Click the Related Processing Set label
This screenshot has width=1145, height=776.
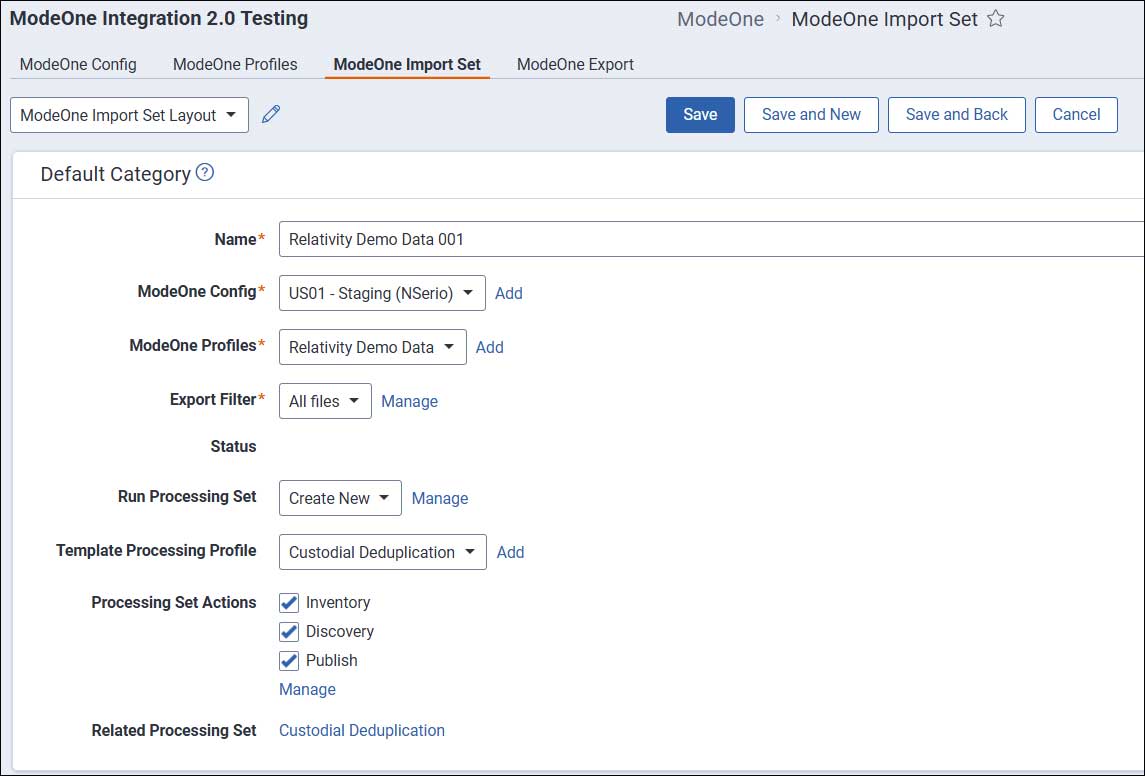174,731
